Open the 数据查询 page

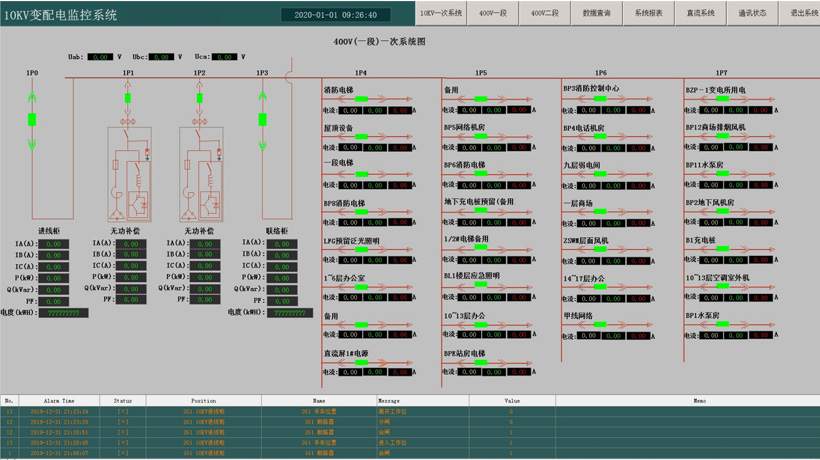pyautogui.click(x=597, y=14)
